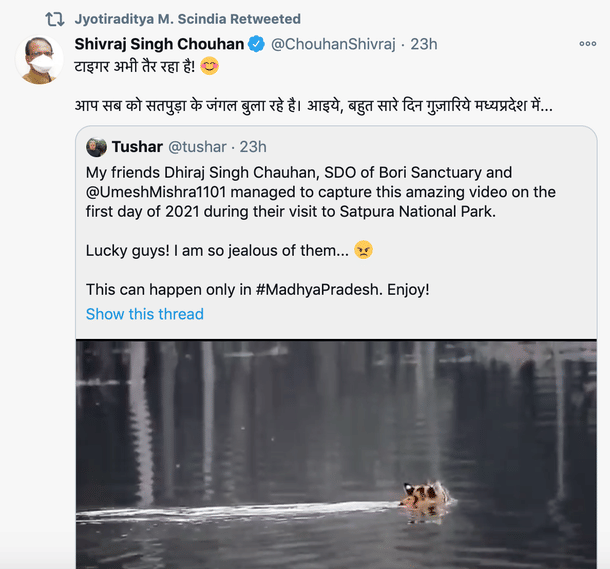Click the retweet icon above the tweet

pyautogui.click(x=55, y=19)
